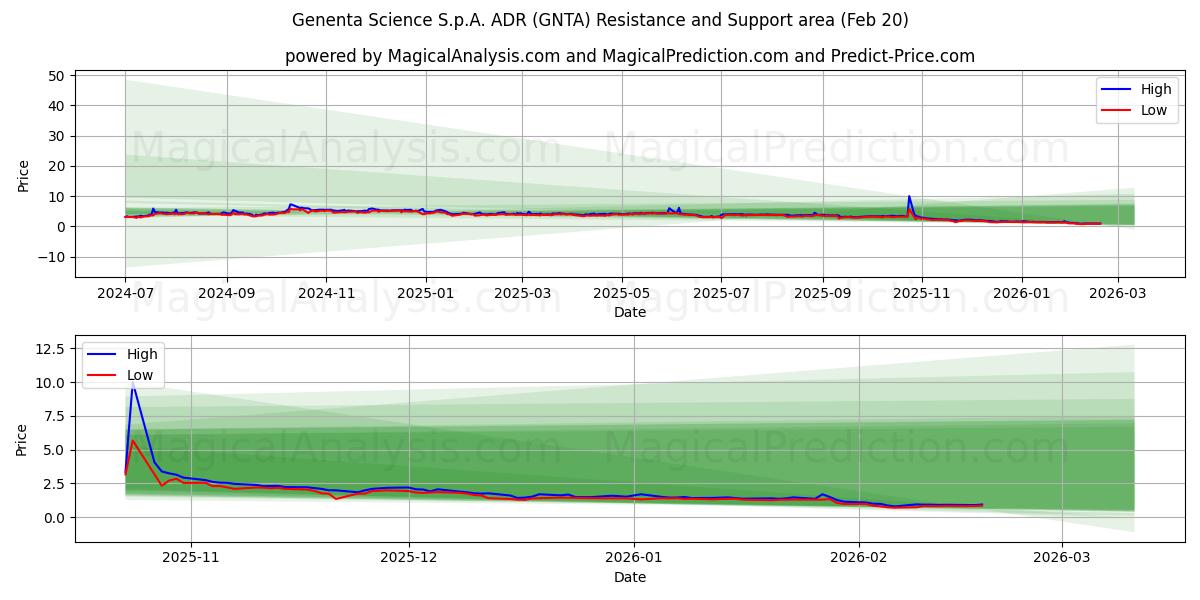
Task: Click the '2025-03' date tick on top chart
Action: pos(523,295)
